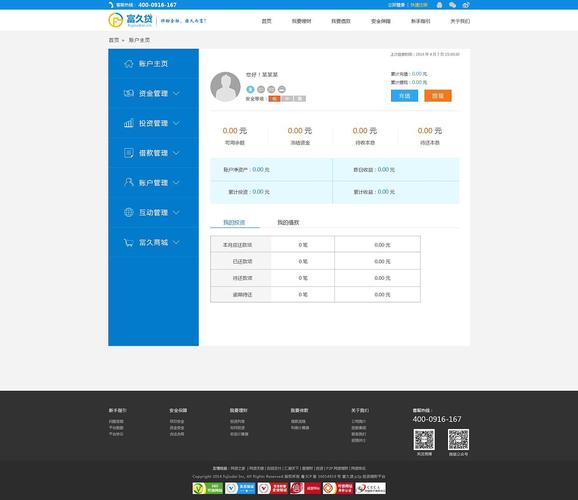
Task: Click the fourth gray verification icon under username
Action: click(282, 89)
